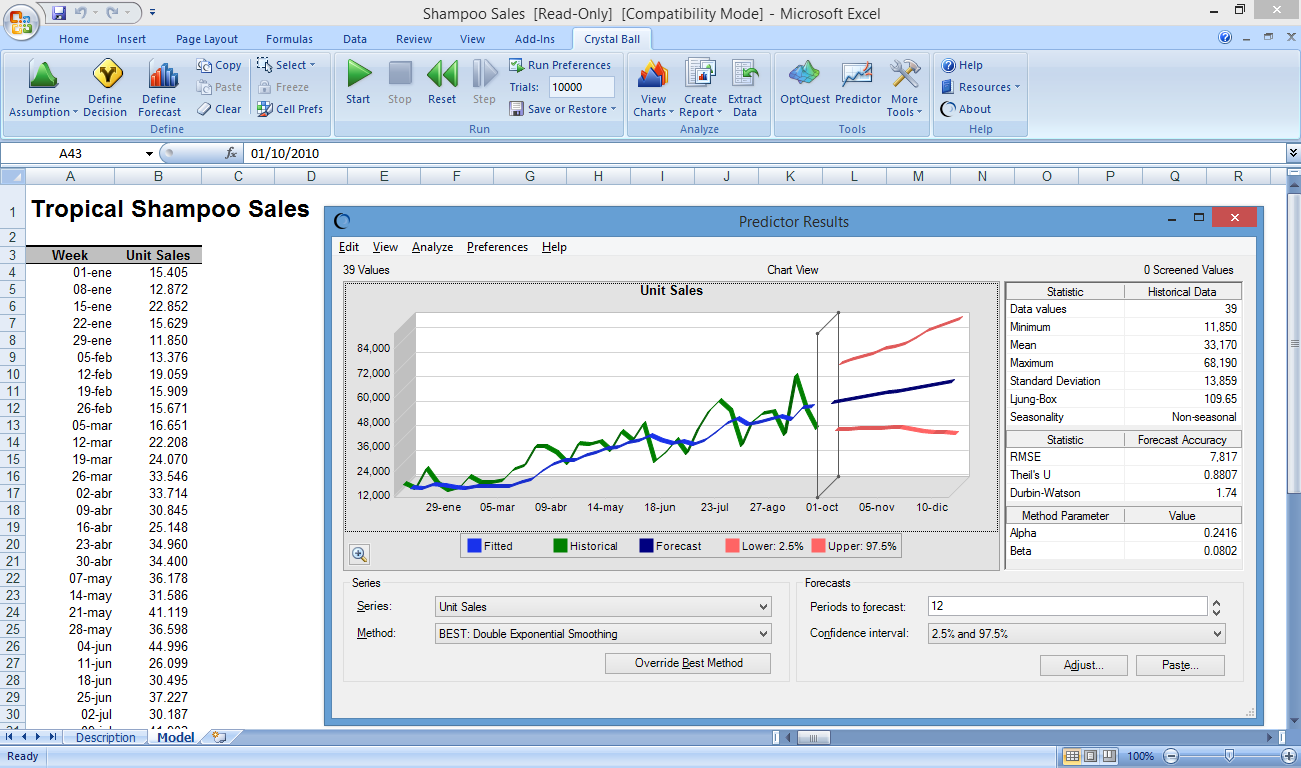Open Analyze menu in Predictor Results
1301x768 pixels.
click(432, 247)
